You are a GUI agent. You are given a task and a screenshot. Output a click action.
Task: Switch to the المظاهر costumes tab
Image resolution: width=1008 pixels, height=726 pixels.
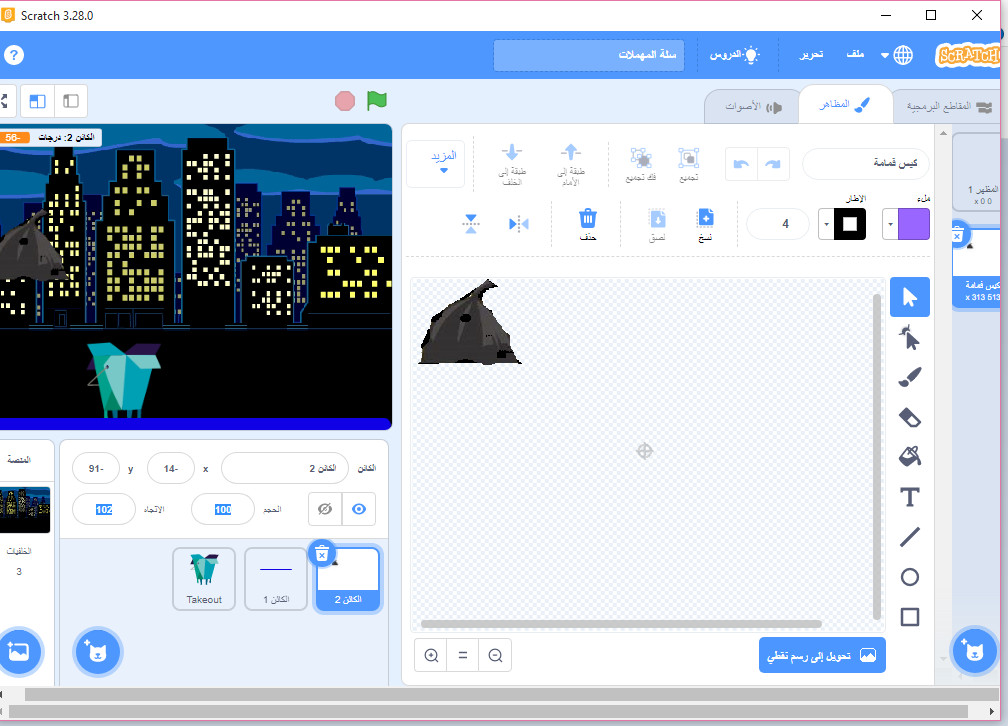tap(845, 105)
